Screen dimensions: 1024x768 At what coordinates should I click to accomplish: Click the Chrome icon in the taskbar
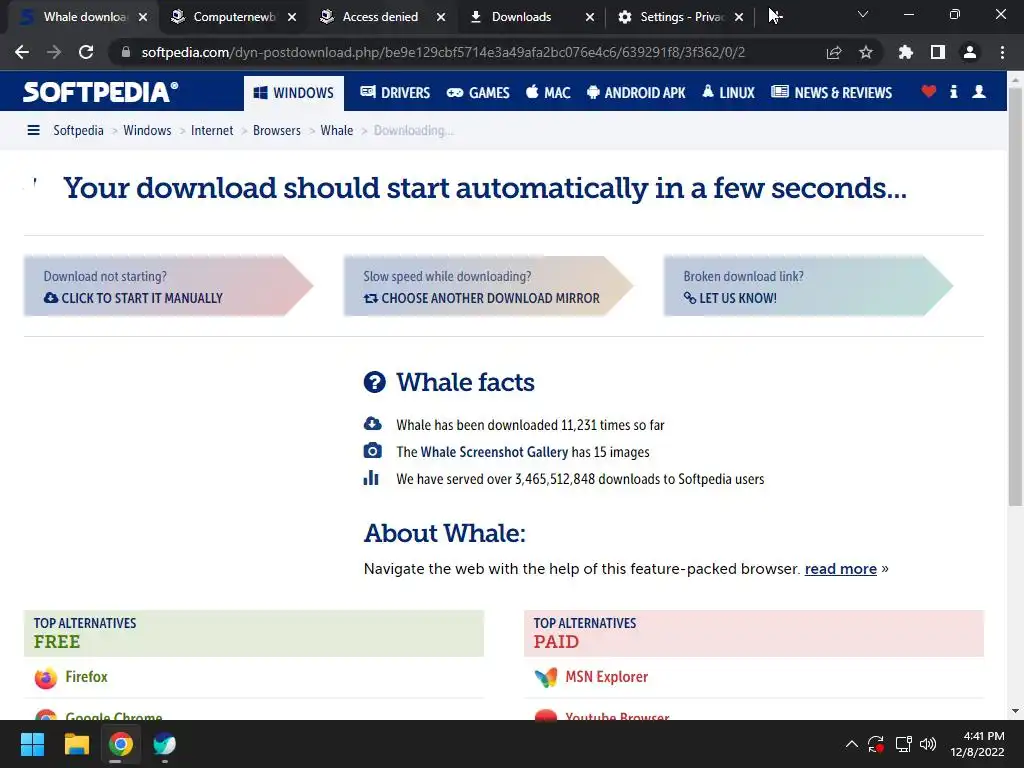[x=121, y=744]
